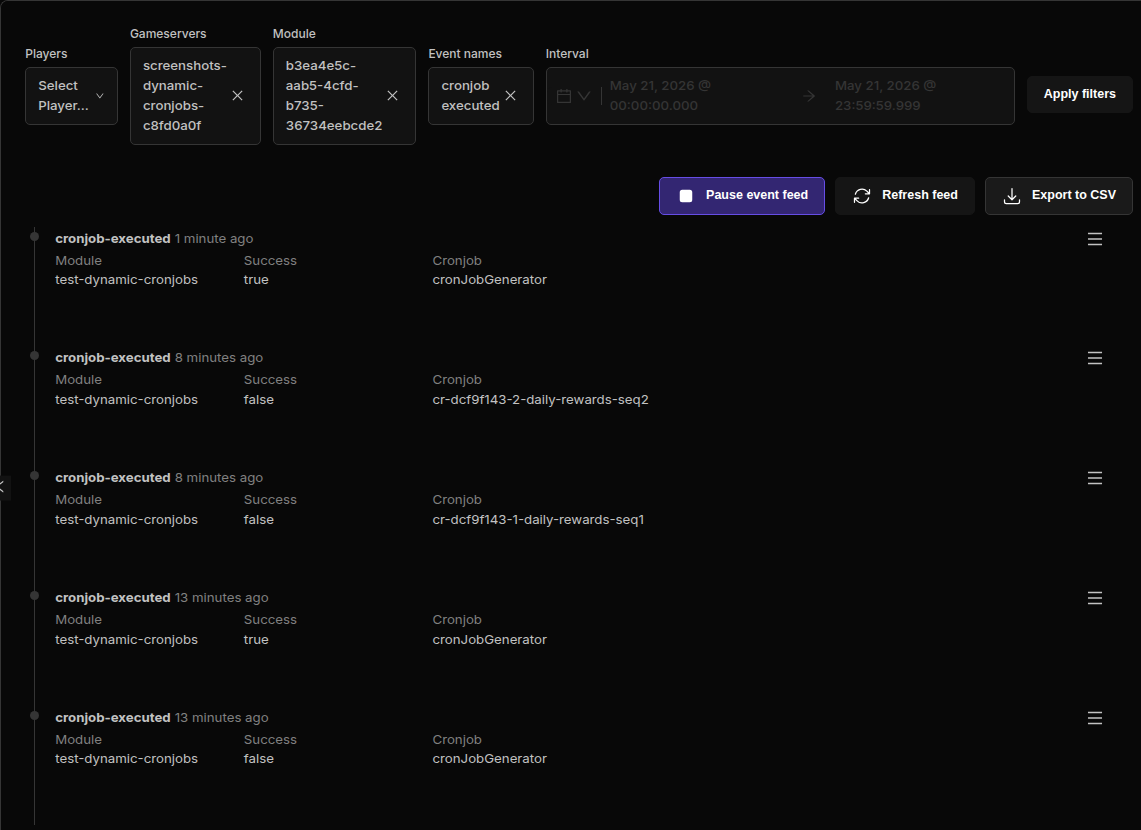The width and height of the screenshot is (1141, 830).
Task: Click 'cronjob-executed' title of 1 minute ago event
Action: pyautogui.click(x=113, y=239)
